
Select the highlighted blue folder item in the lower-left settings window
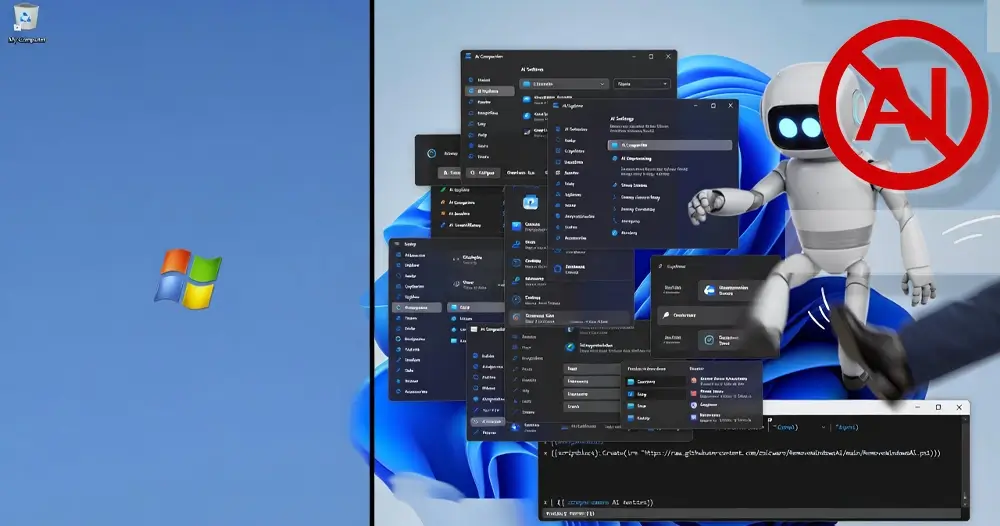[x=476, y=307]
